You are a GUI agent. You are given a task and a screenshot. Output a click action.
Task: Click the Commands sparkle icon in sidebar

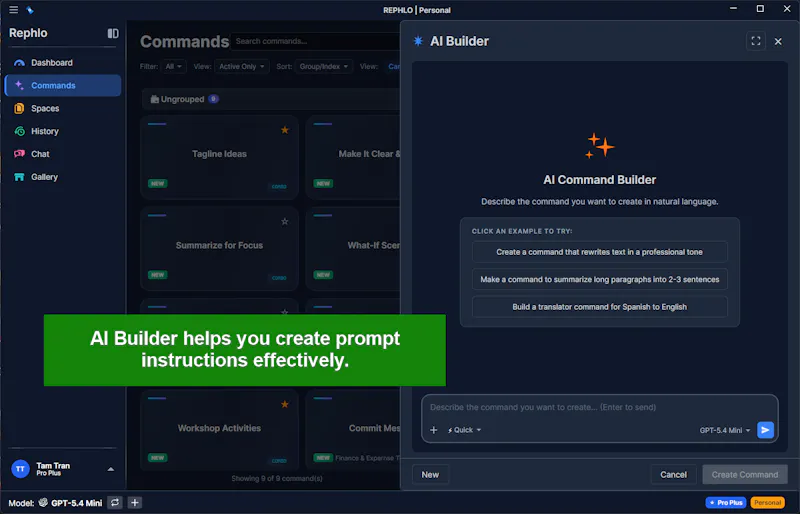pos(19,85)
